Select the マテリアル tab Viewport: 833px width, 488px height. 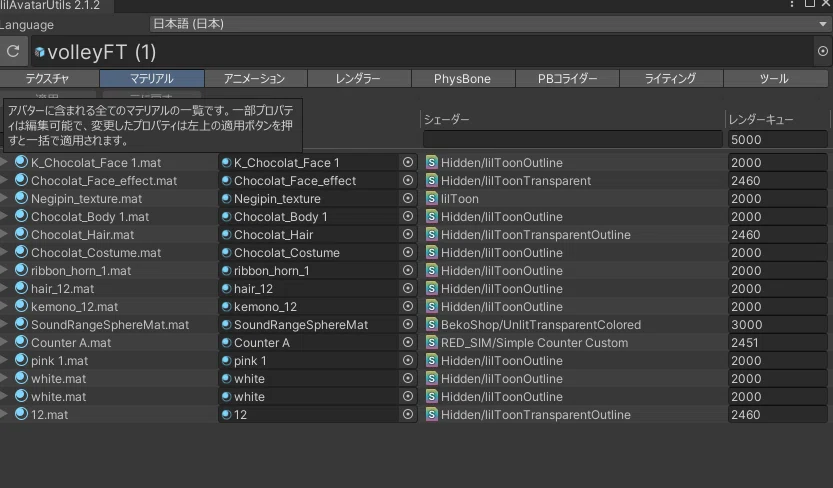click(x=152, y=79)
